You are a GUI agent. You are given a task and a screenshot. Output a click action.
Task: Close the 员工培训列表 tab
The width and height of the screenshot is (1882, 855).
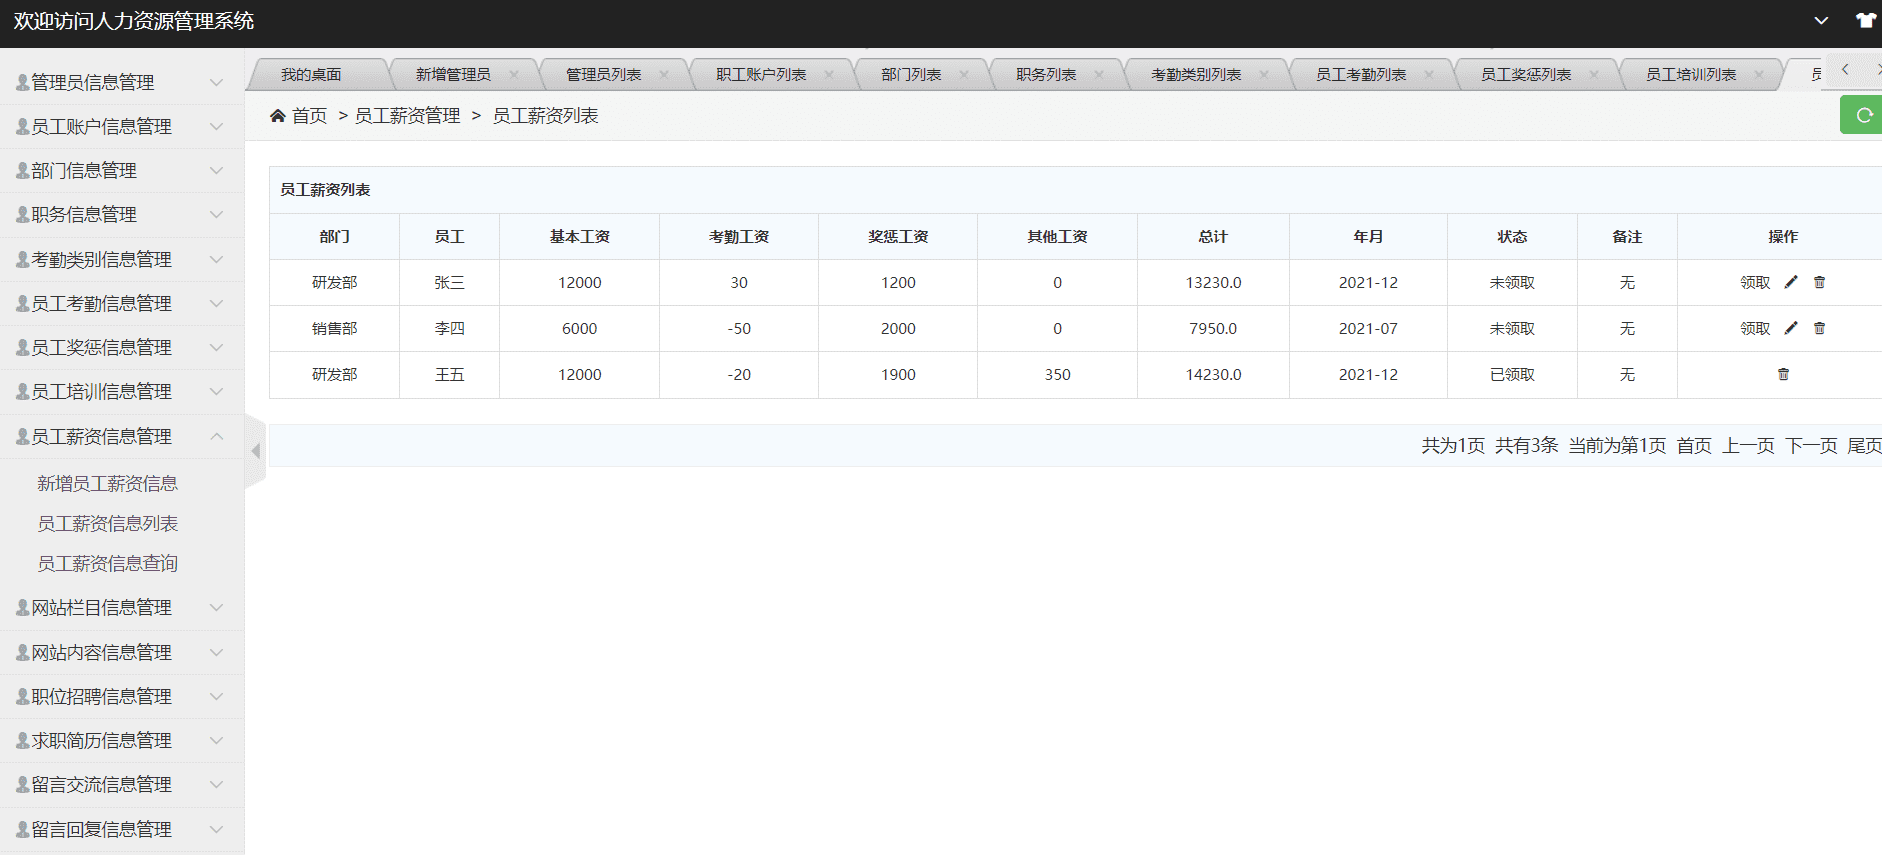pyautogui.click(x=1759, y=75)
